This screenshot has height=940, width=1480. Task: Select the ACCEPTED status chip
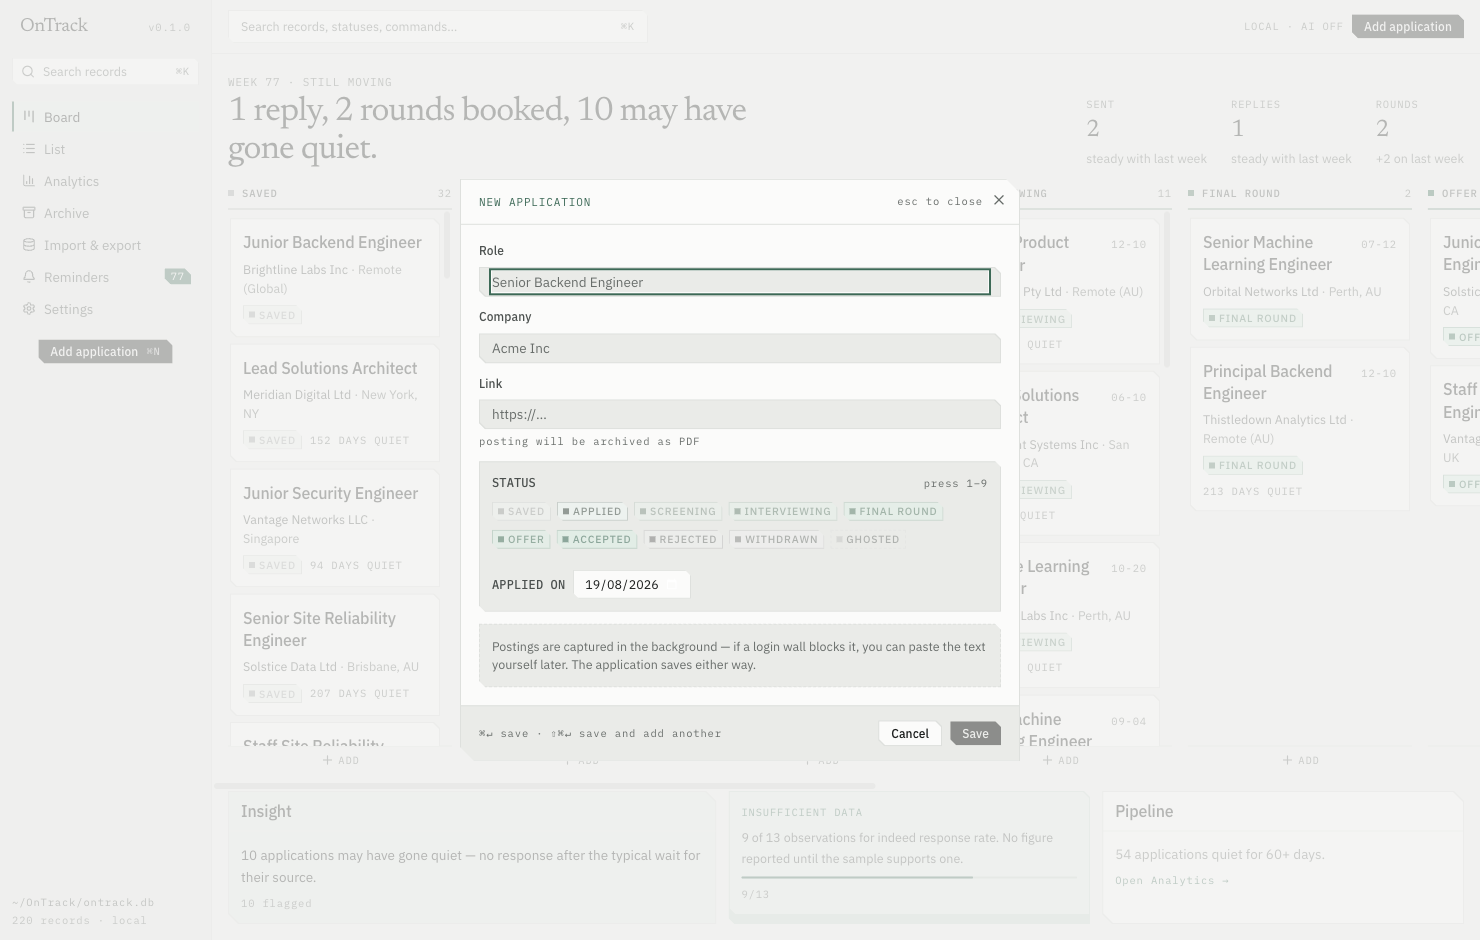coord(597,539)
